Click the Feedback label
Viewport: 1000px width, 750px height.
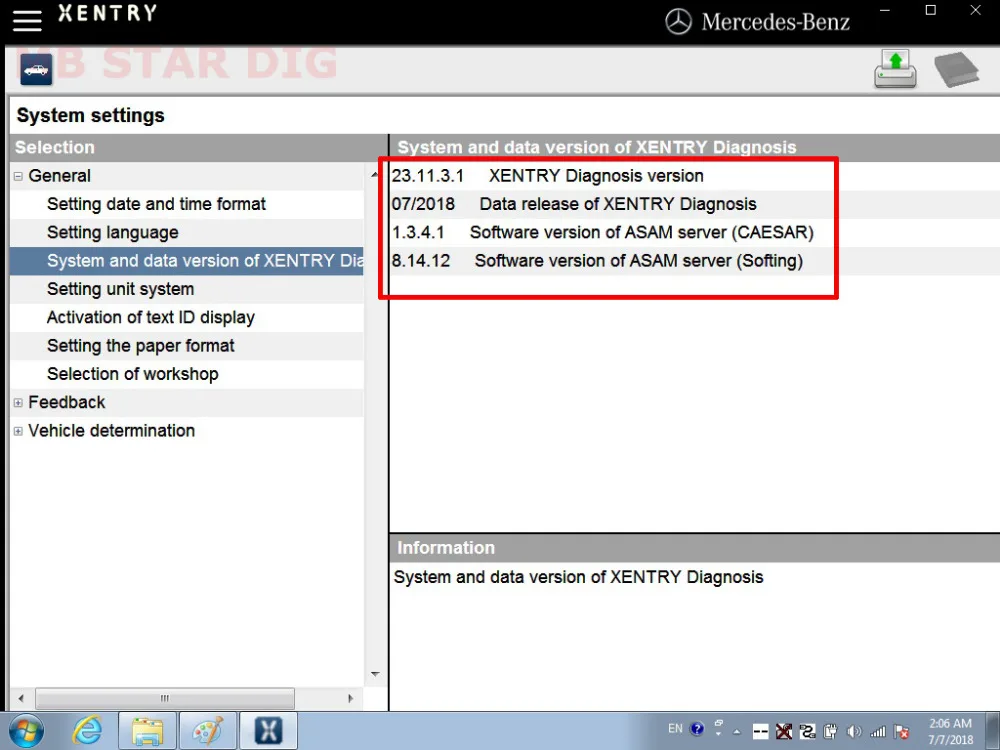tap(67, 402)
